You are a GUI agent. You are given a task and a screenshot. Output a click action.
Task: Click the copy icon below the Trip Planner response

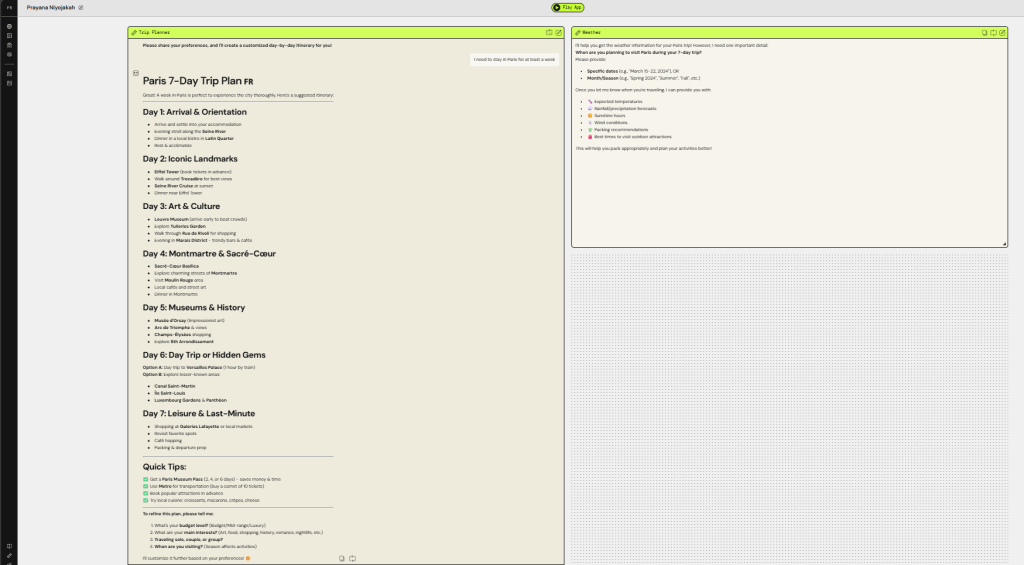coord(342,558)
